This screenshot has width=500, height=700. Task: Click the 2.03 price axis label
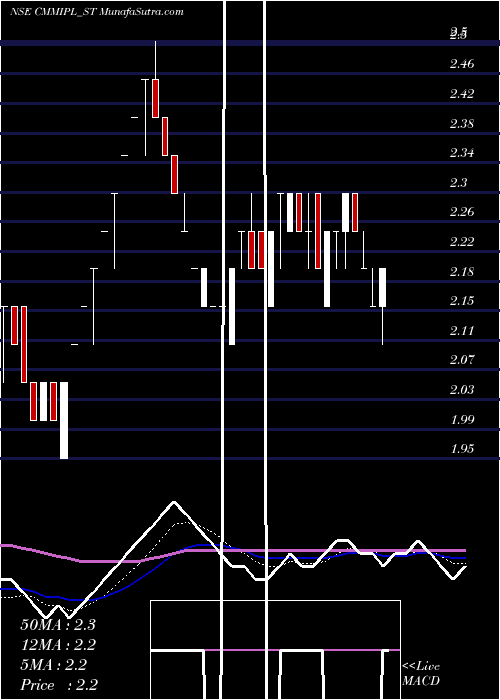click(x=462, y=390)
